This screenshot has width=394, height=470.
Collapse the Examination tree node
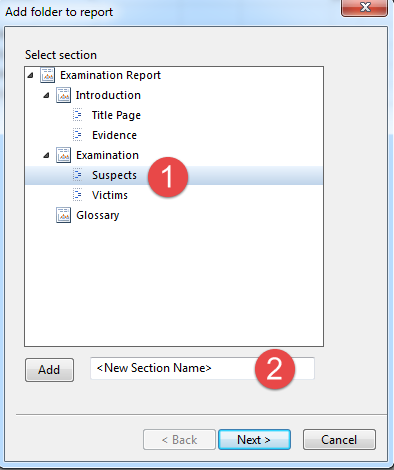click(46, 155)
